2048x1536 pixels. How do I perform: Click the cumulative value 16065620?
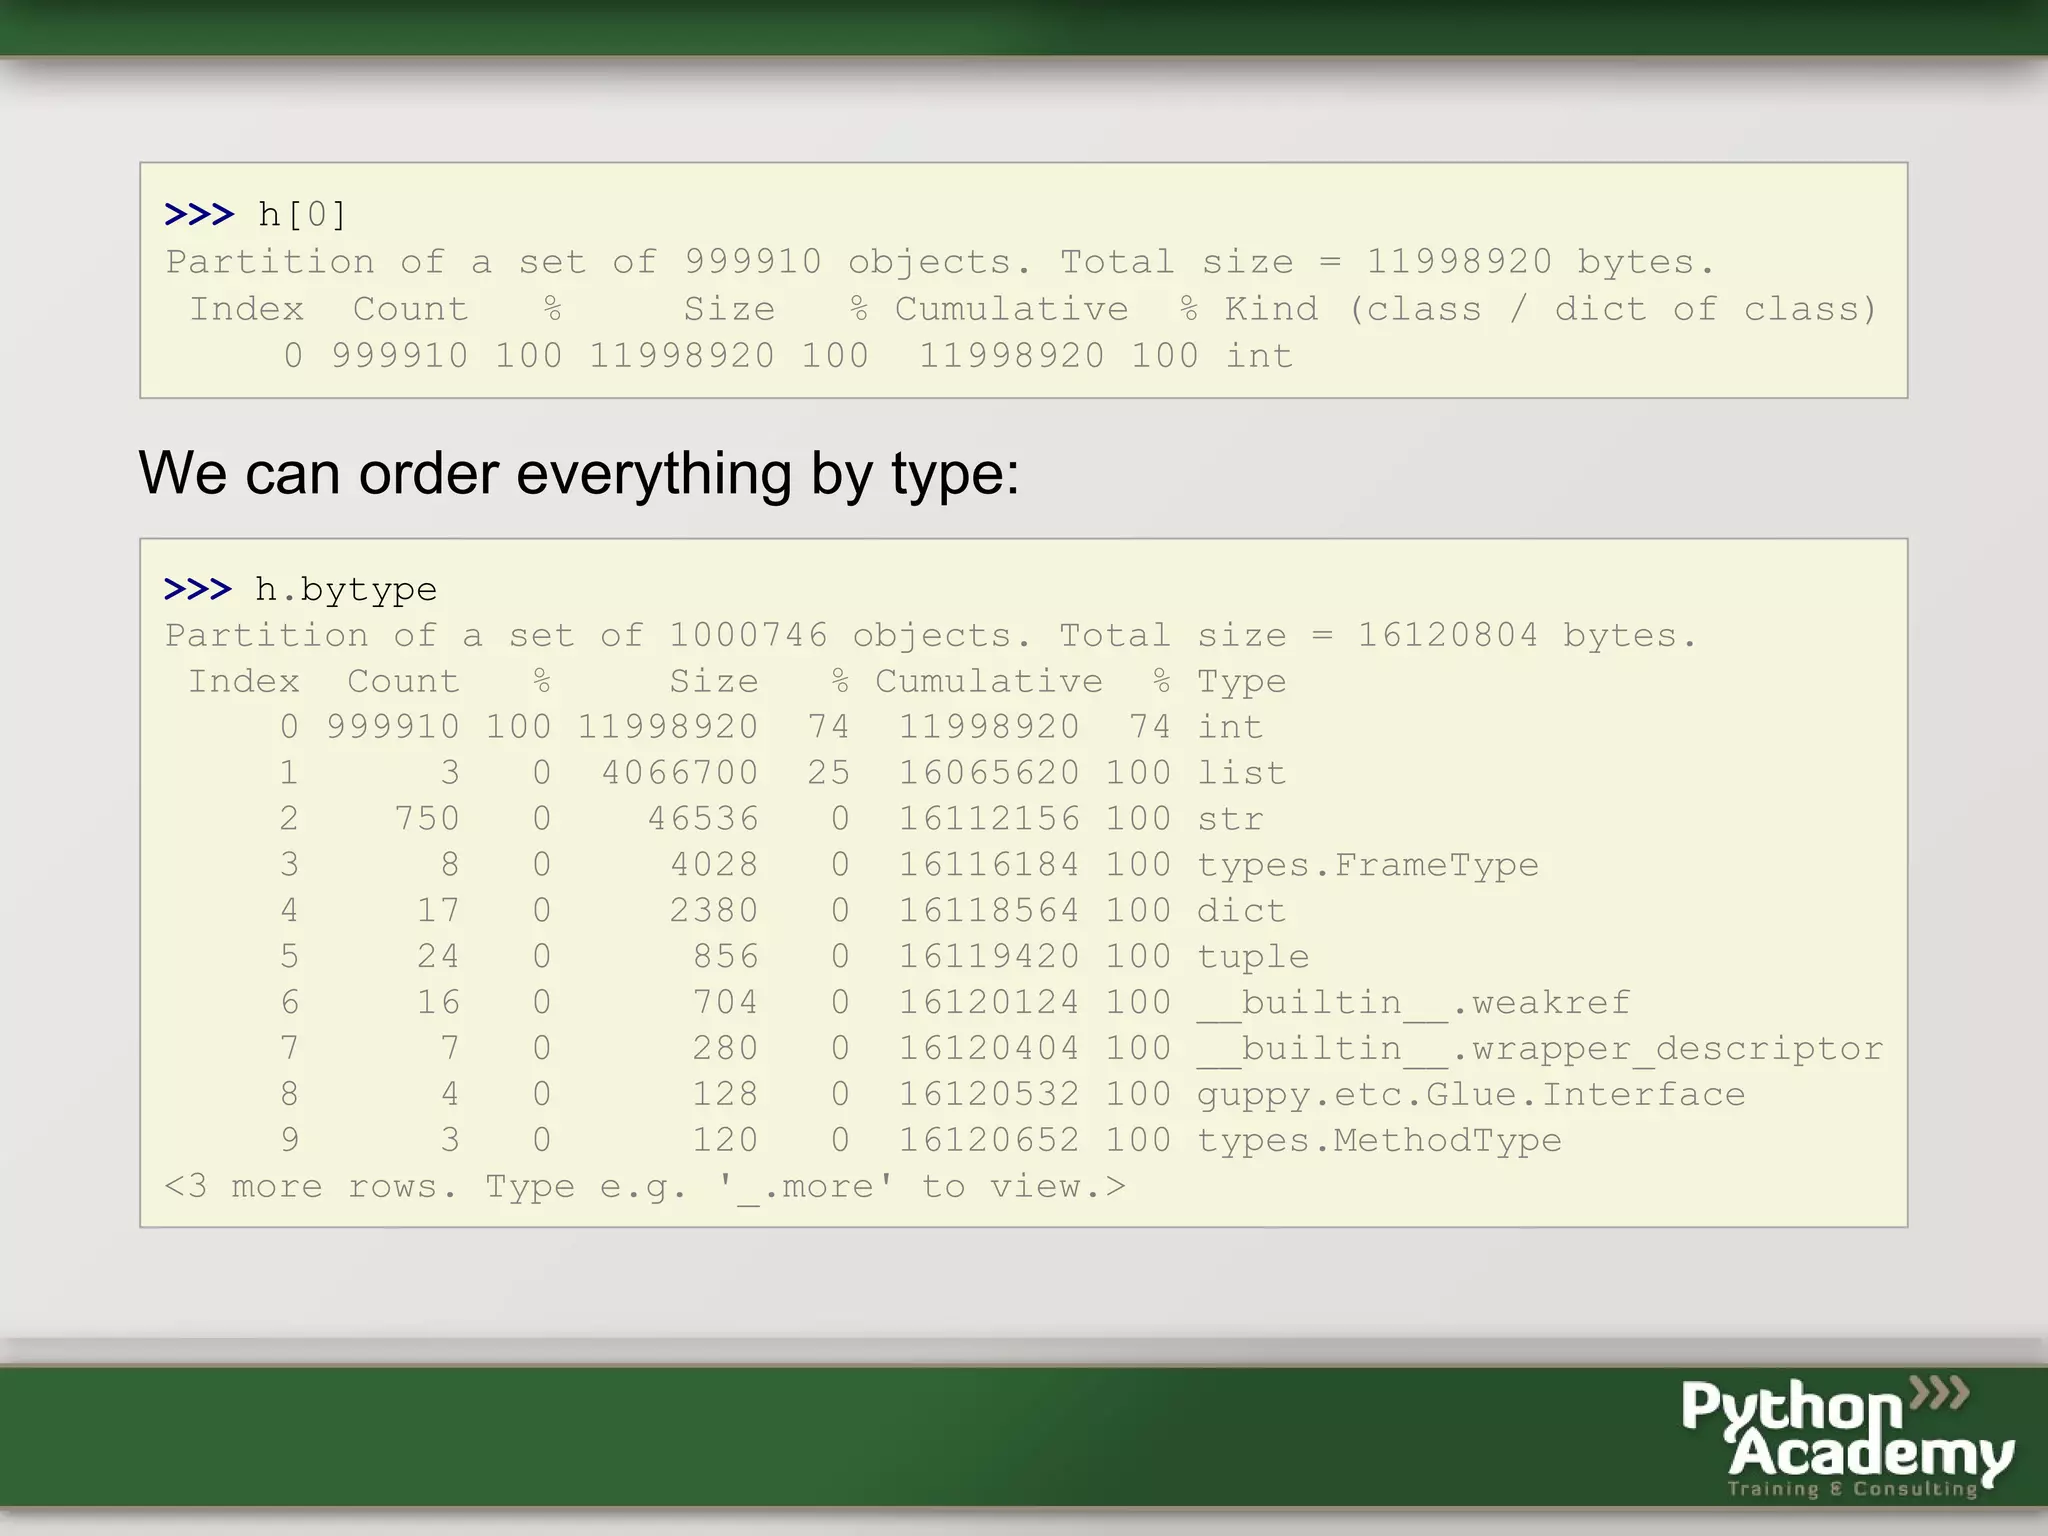tap(989, 772)
